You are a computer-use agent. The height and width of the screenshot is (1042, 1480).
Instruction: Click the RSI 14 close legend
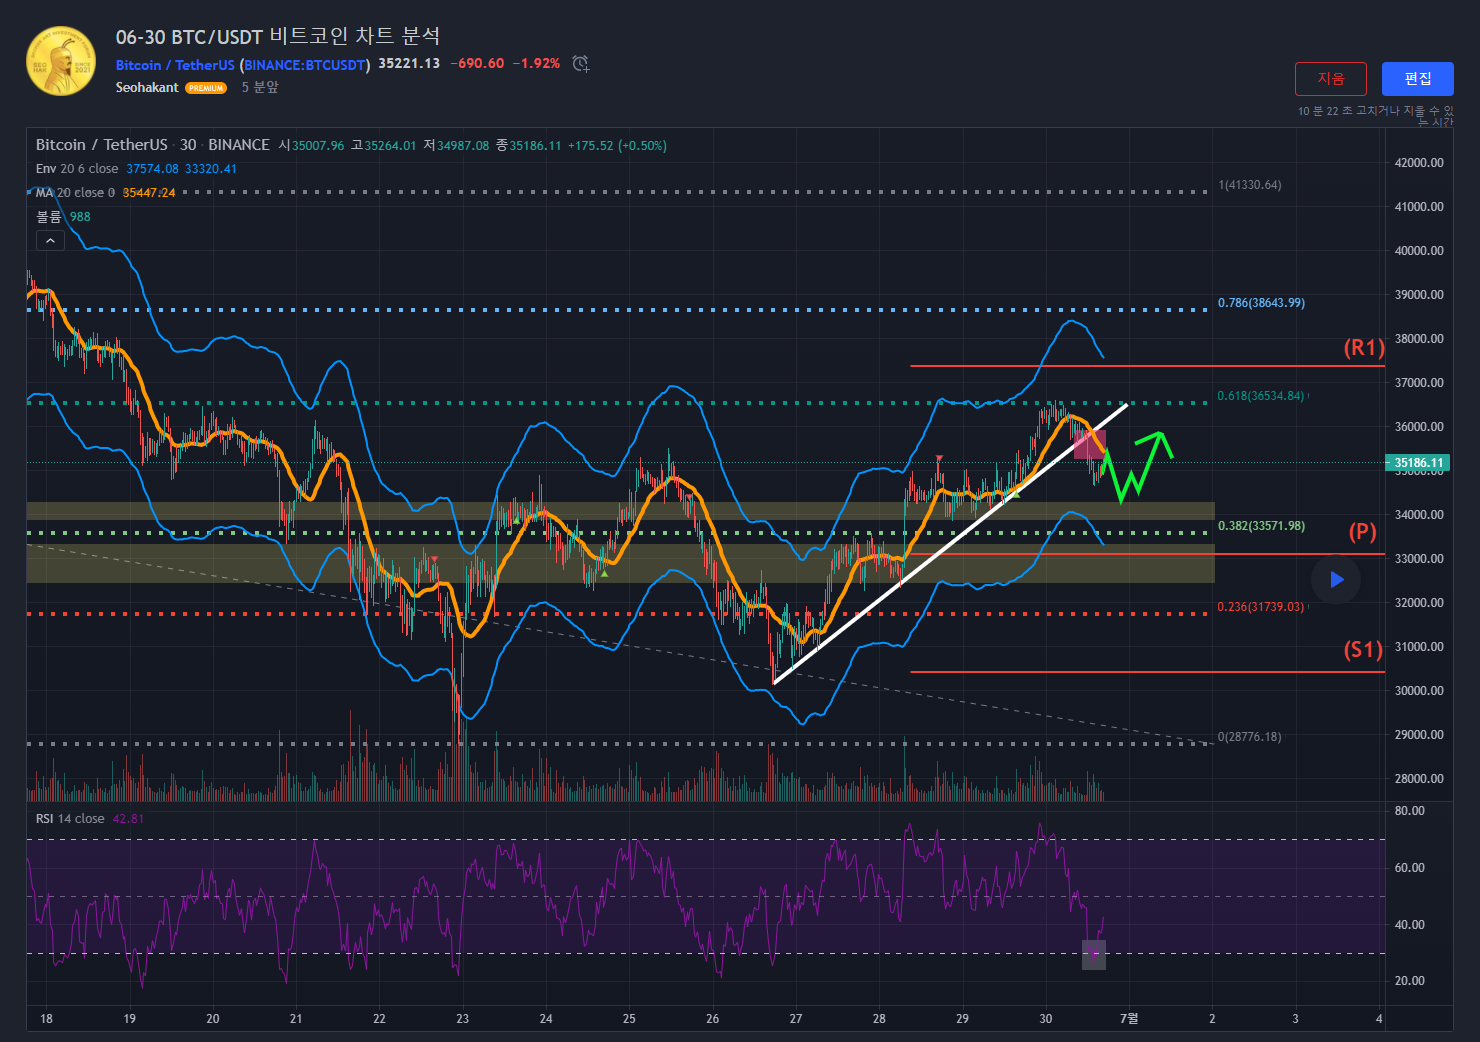pos(70,819)
